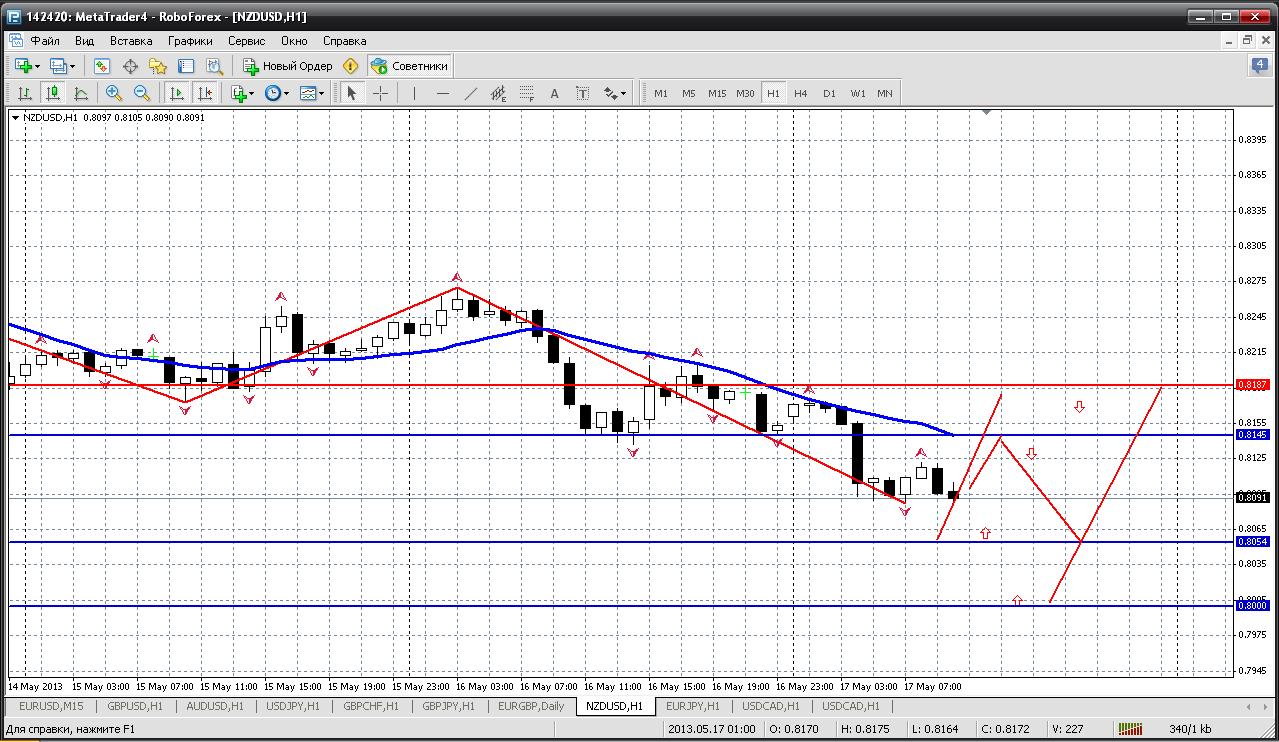Select the trendline drawing tool

point(471,93)
